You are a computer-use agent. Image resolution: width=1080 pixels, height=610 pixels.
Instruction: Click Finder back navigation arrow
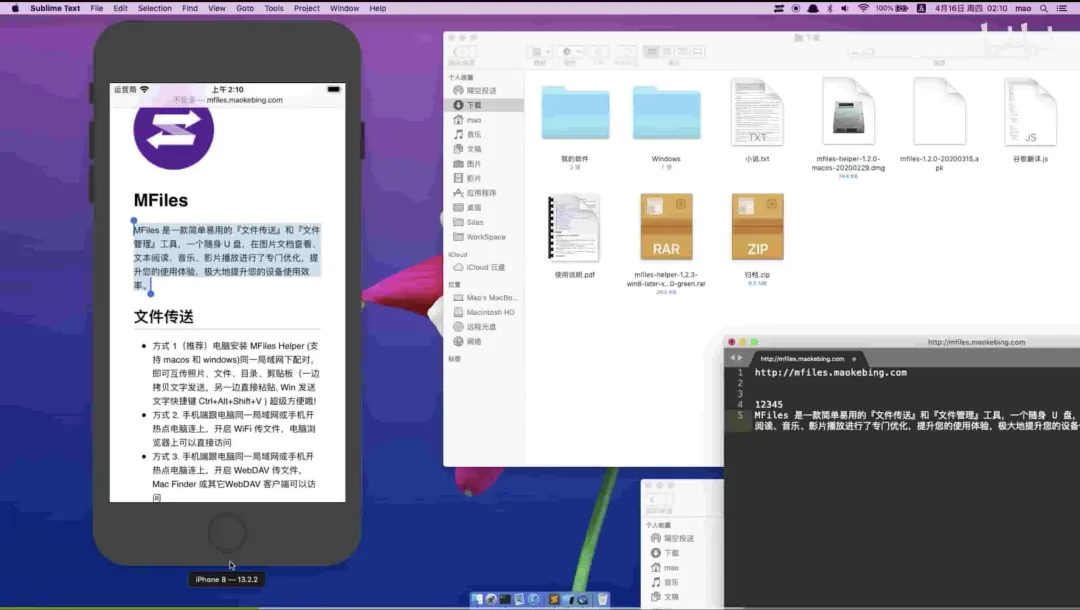tap(455, 52)
